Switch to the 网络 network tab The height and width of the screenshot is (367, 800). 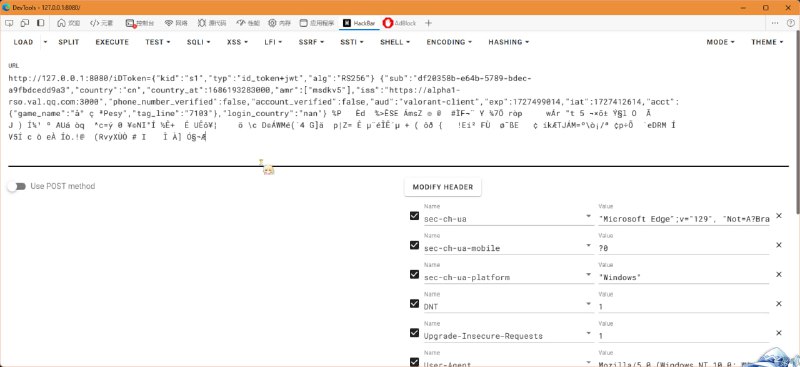[176, 23]
